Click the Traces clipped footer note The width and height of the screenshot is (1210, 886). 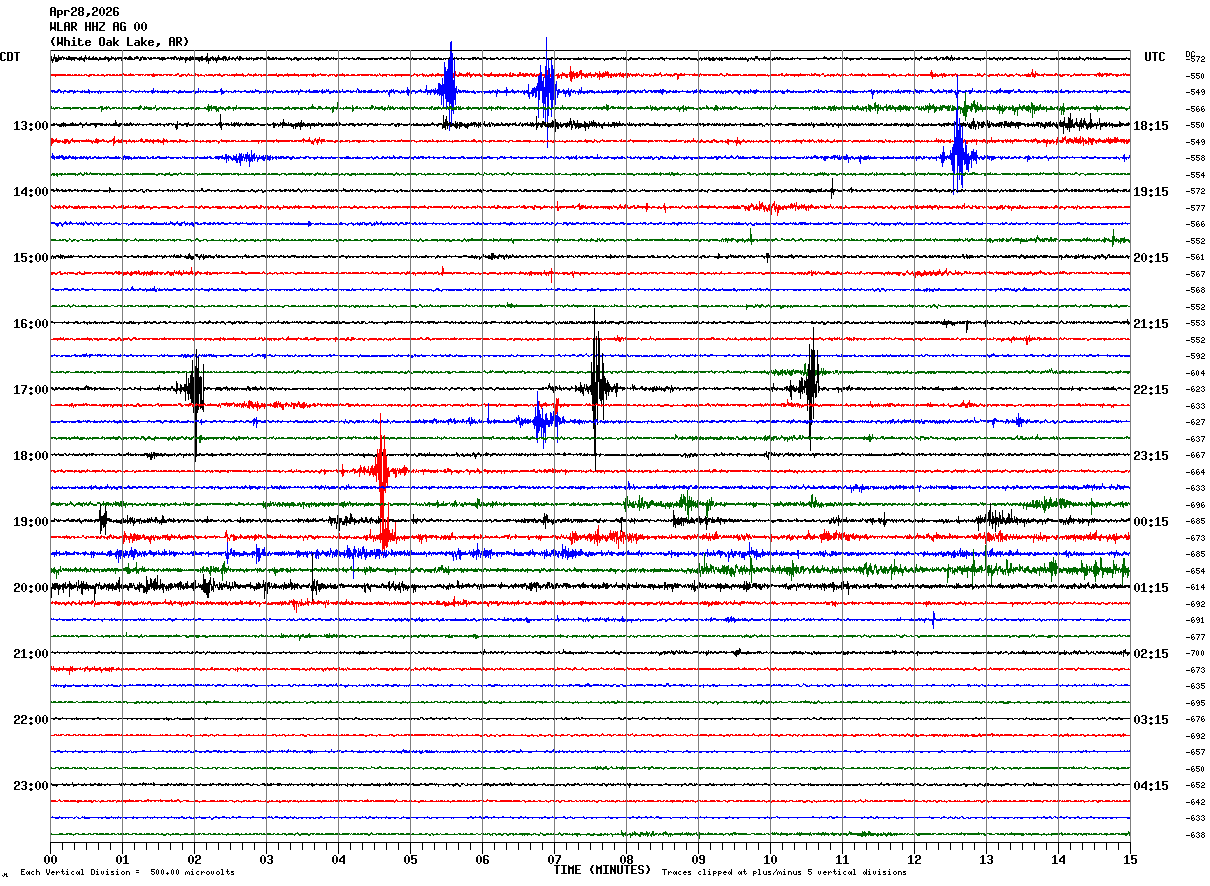[x=784, y=873]
